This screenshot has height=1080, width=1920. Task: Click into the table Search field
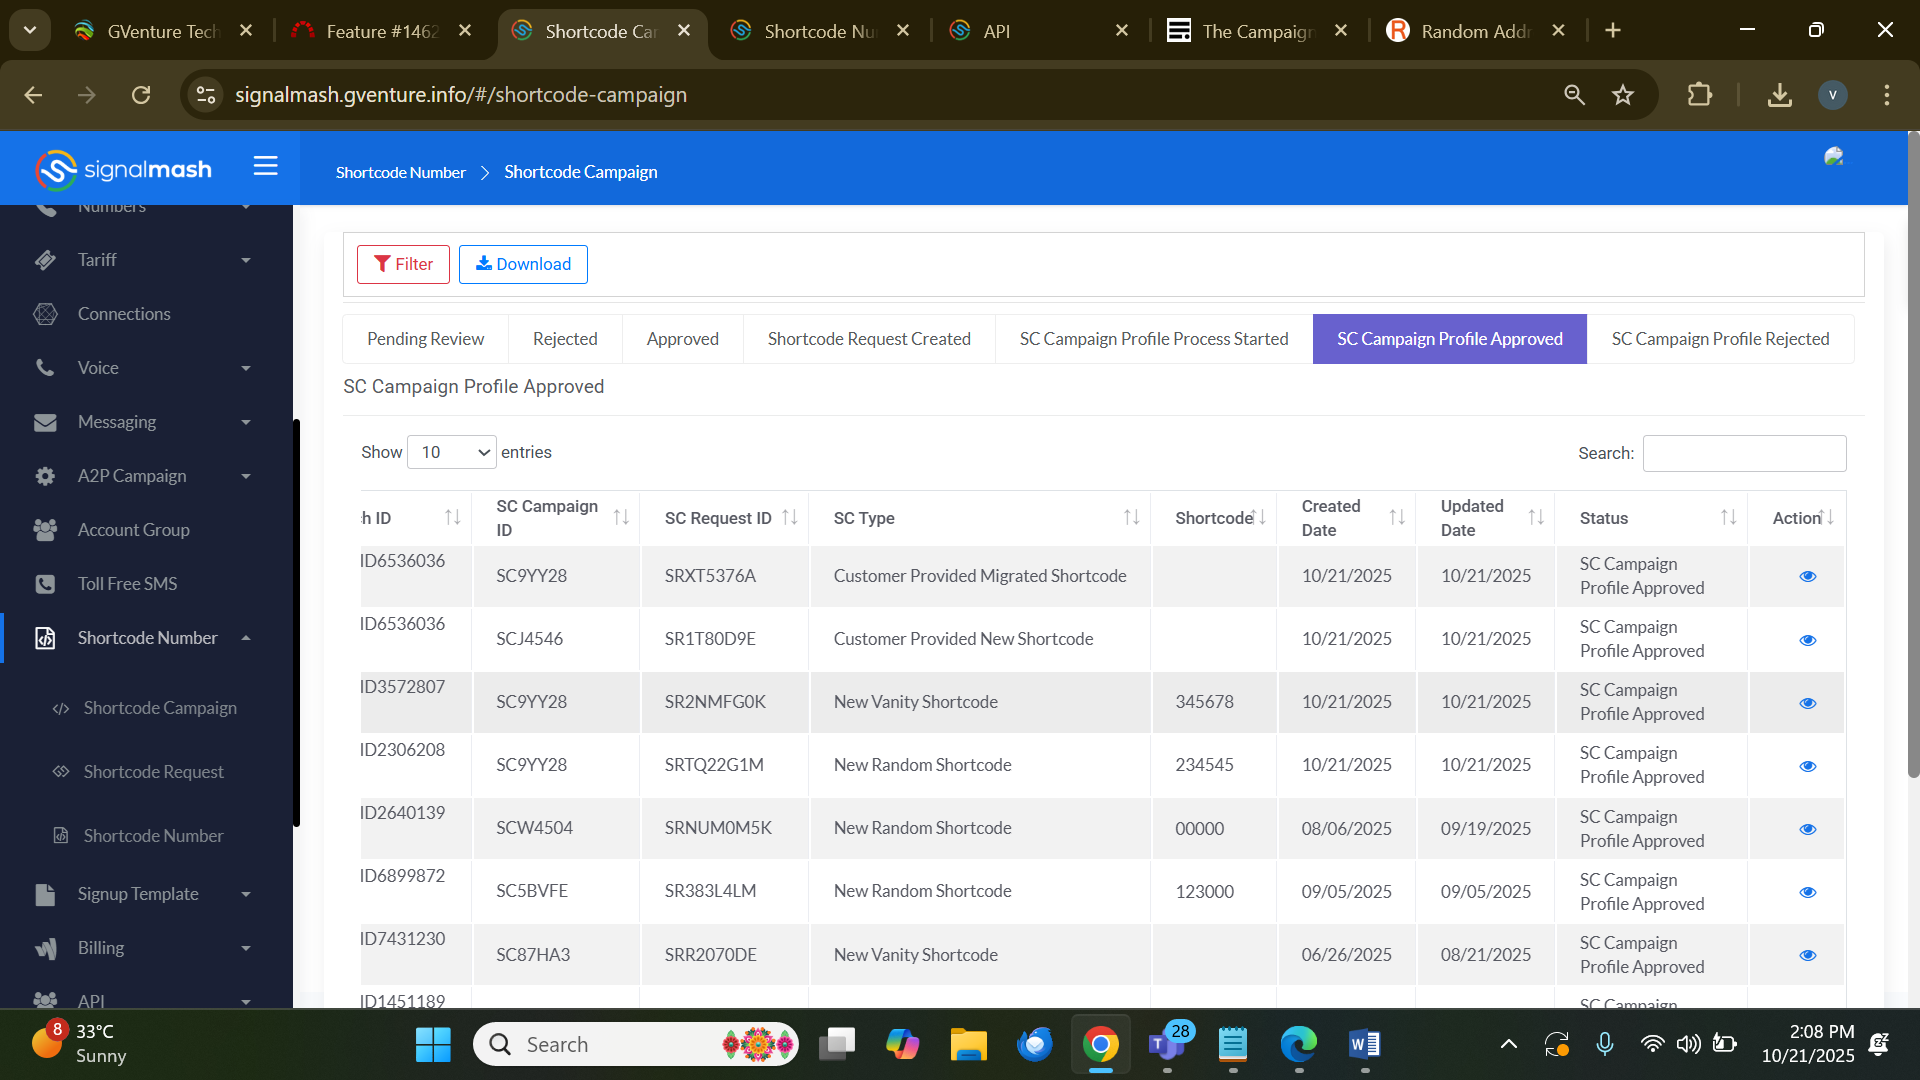click(1744, 453)
